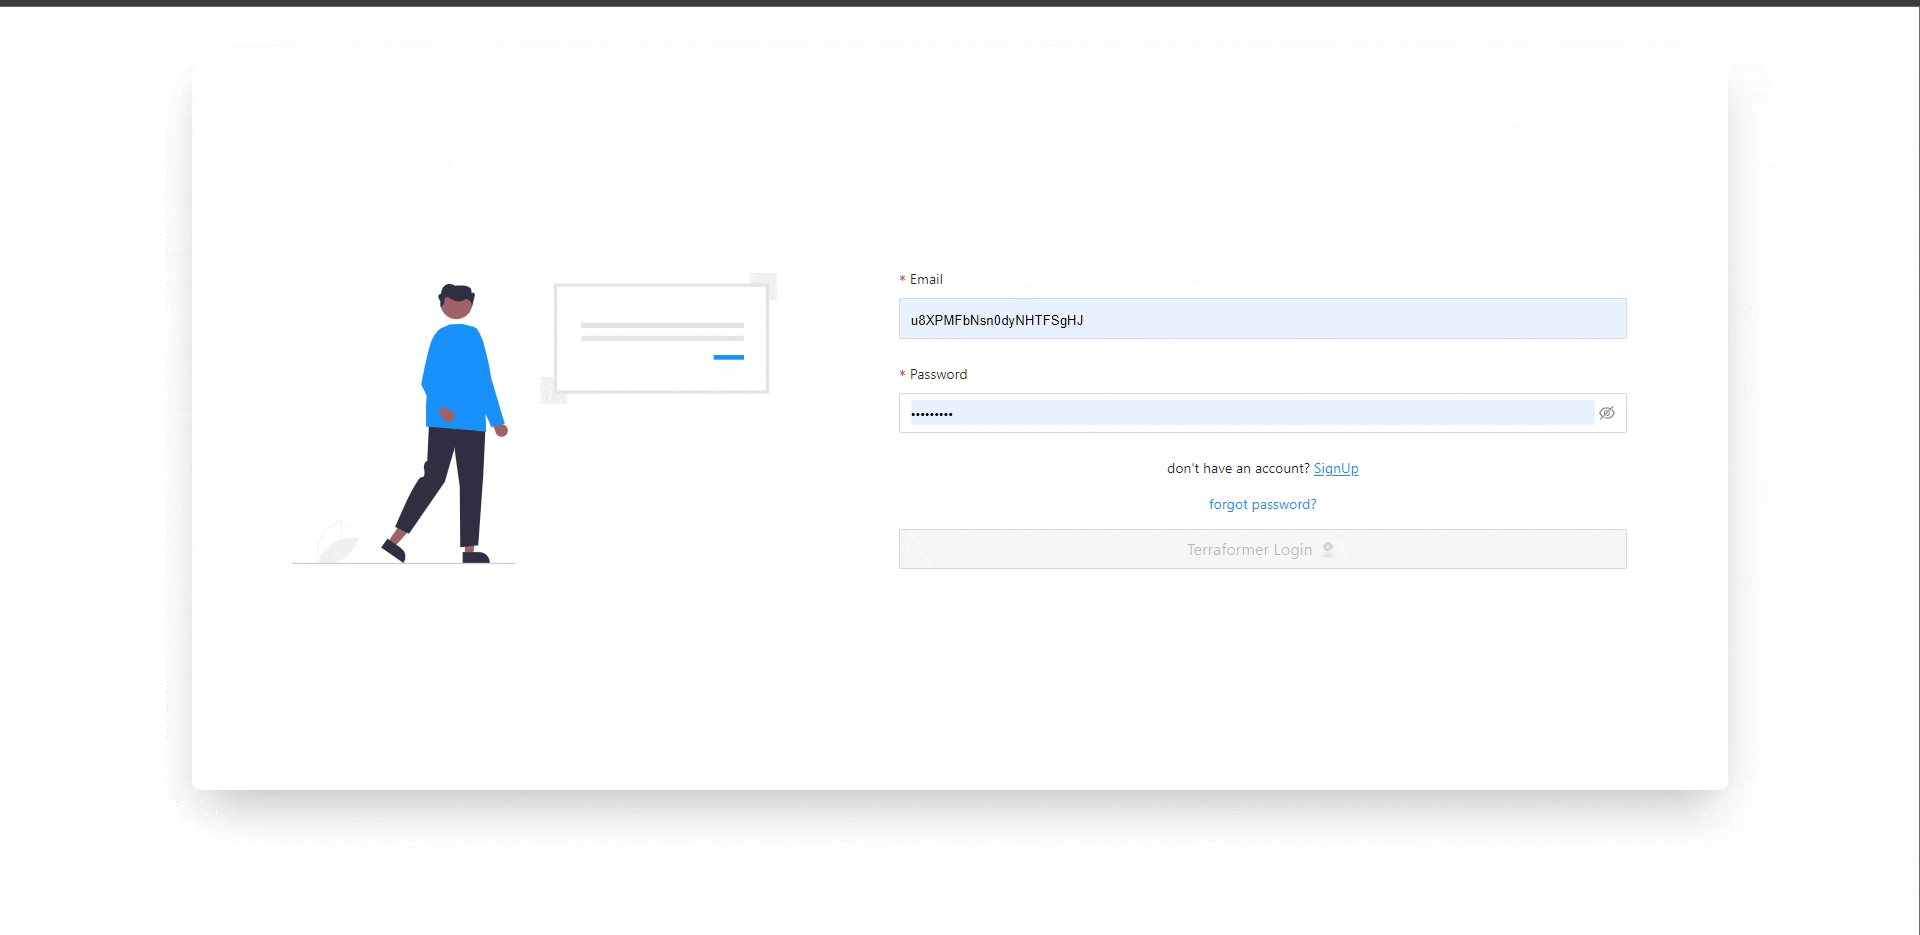
Task: Click the Password field label
Action: click(937, 374)
